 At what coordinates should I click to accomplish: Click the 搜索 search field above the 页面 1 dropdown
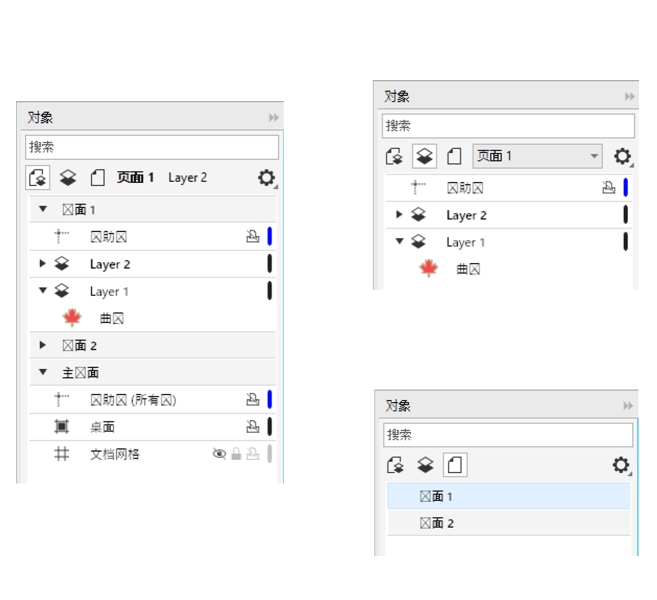pos(508,126)
